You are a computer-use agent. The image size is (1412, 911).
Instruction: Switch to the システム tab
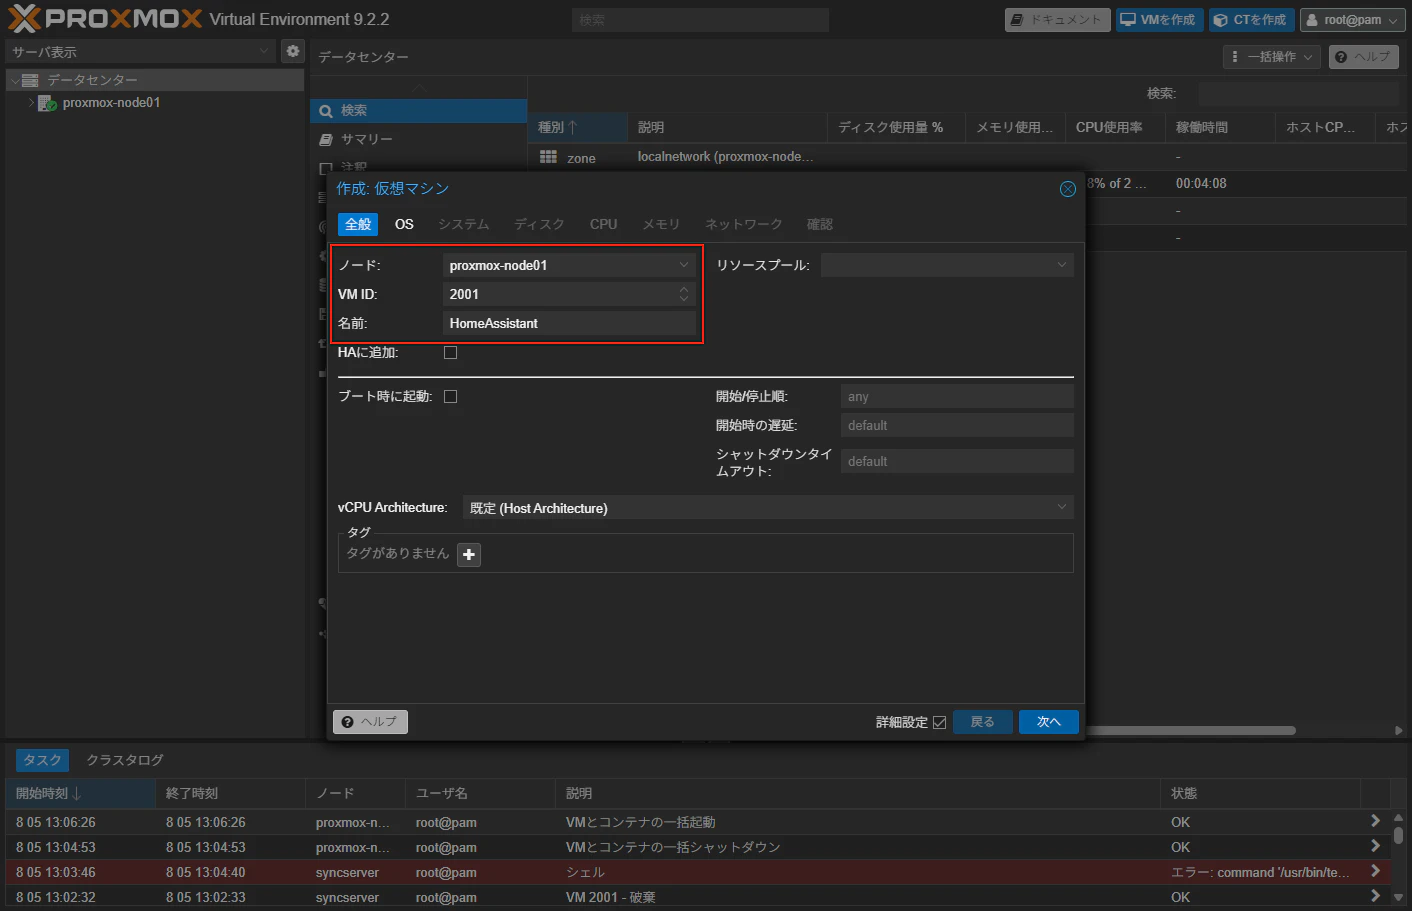point(464,224)
